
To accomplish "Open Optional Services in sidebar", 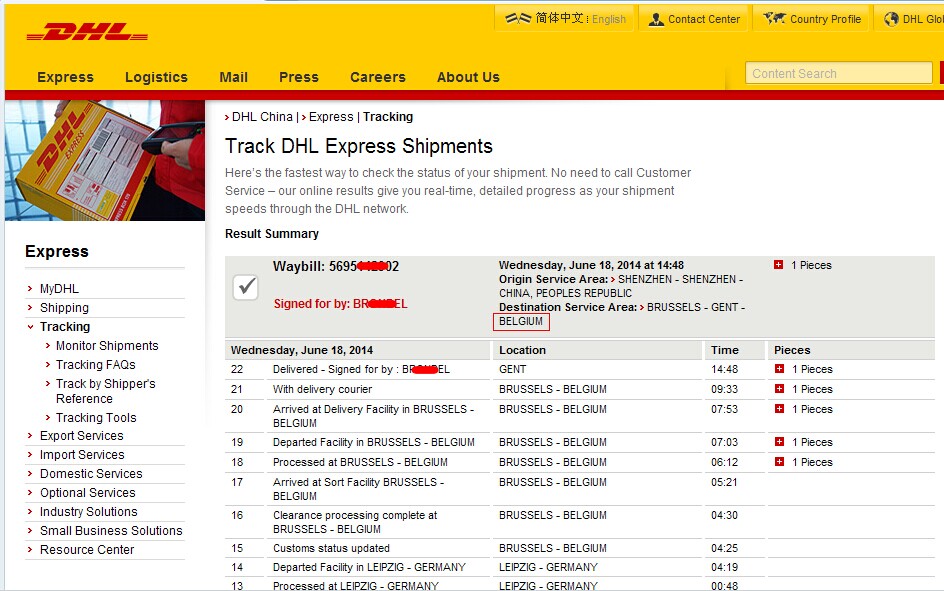I will pyautogui.click(x=88, y=493).
